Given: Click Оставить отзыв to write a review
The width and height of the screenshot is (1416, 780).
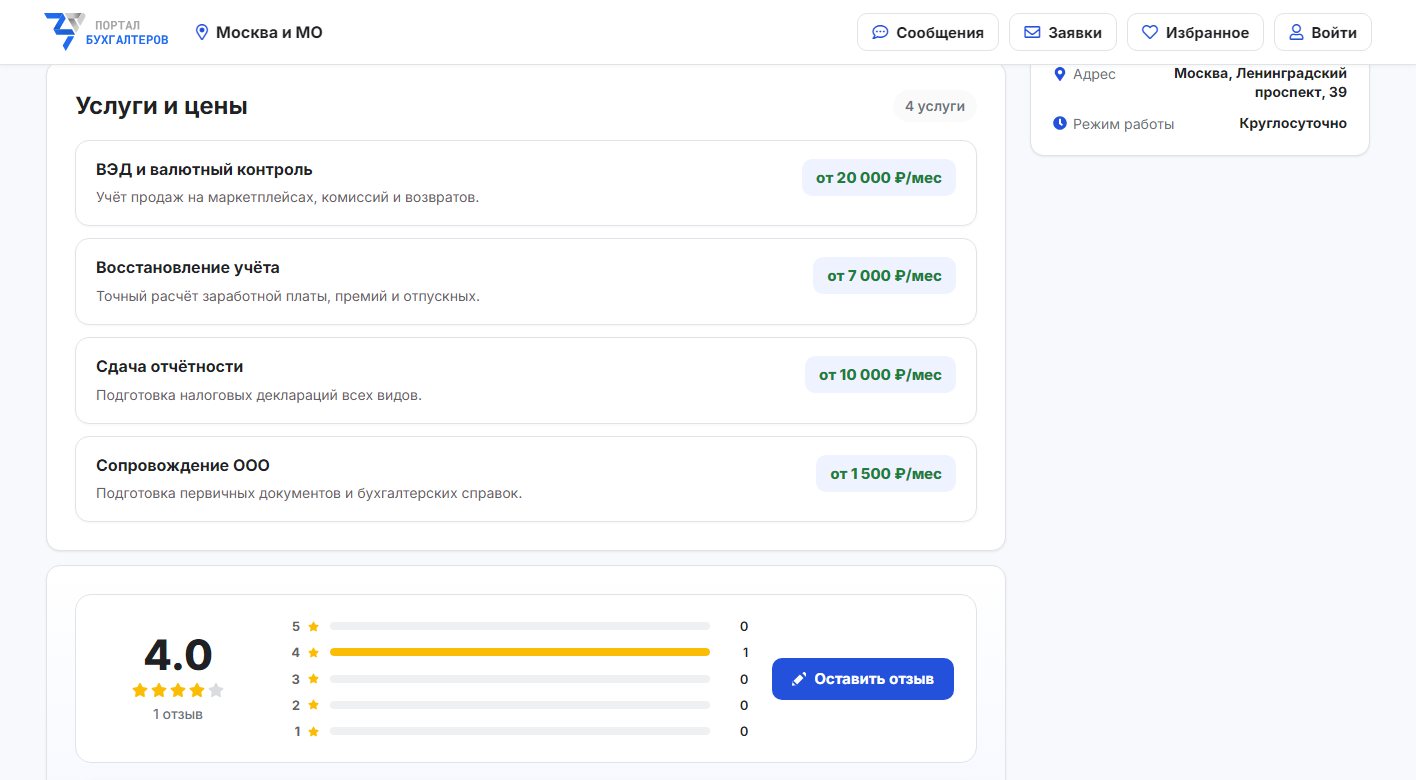Looking at the screenshot, I should (863, 679).
